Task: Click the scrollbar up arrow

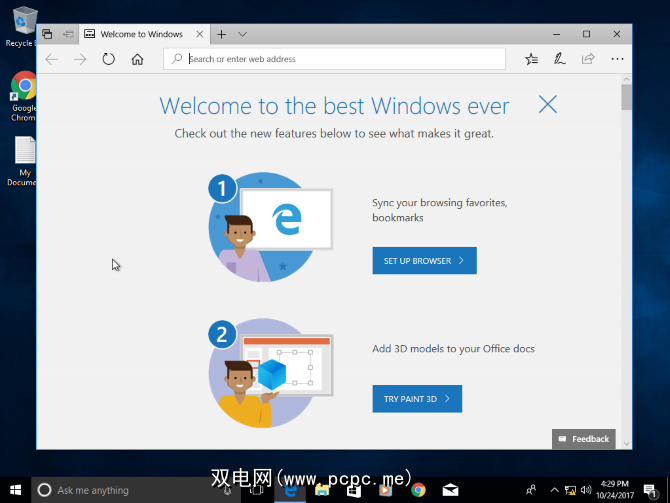Action: [626, 79]
